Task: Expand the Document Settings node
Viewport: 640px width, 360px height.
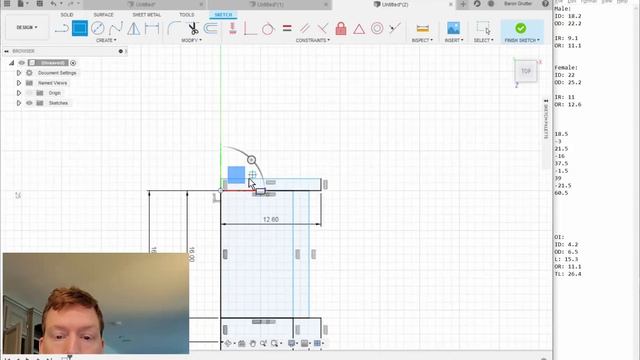Action: (x=18, y=73)
